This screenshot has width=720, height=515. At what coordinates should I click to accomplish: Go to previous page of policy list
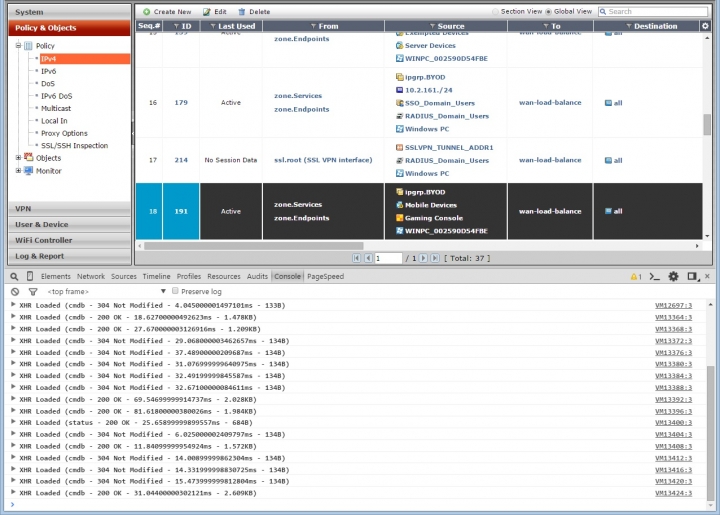pyautogui.click(x=368, y=258)
